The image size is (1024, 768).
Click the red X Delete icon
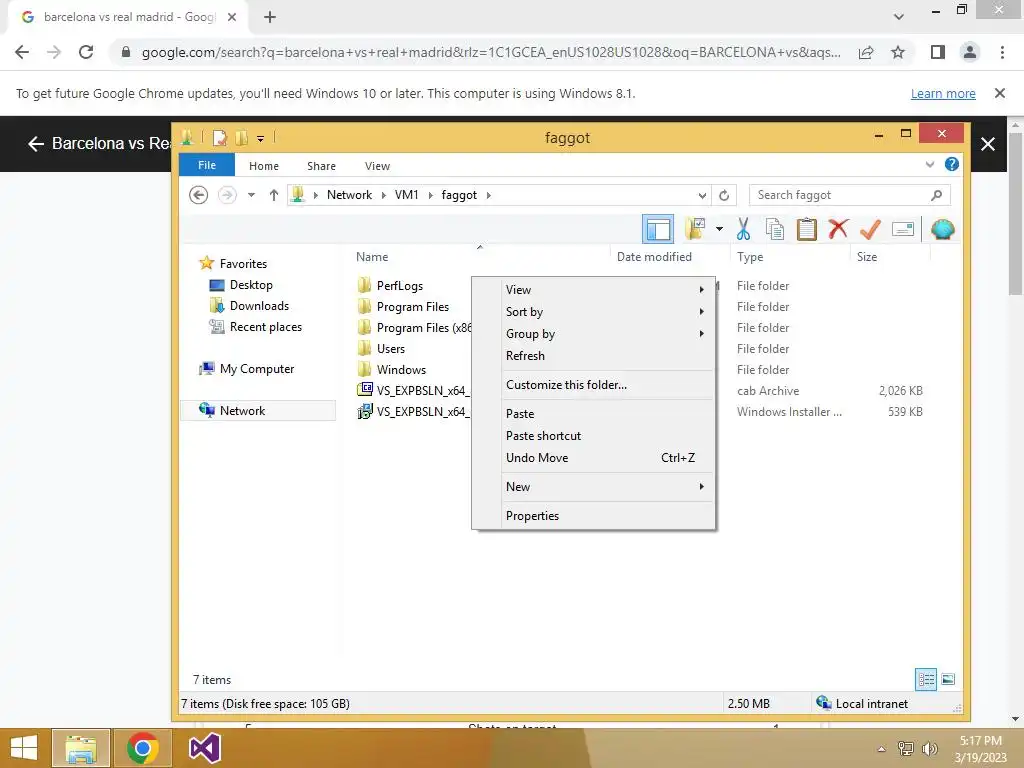[838, 229]
